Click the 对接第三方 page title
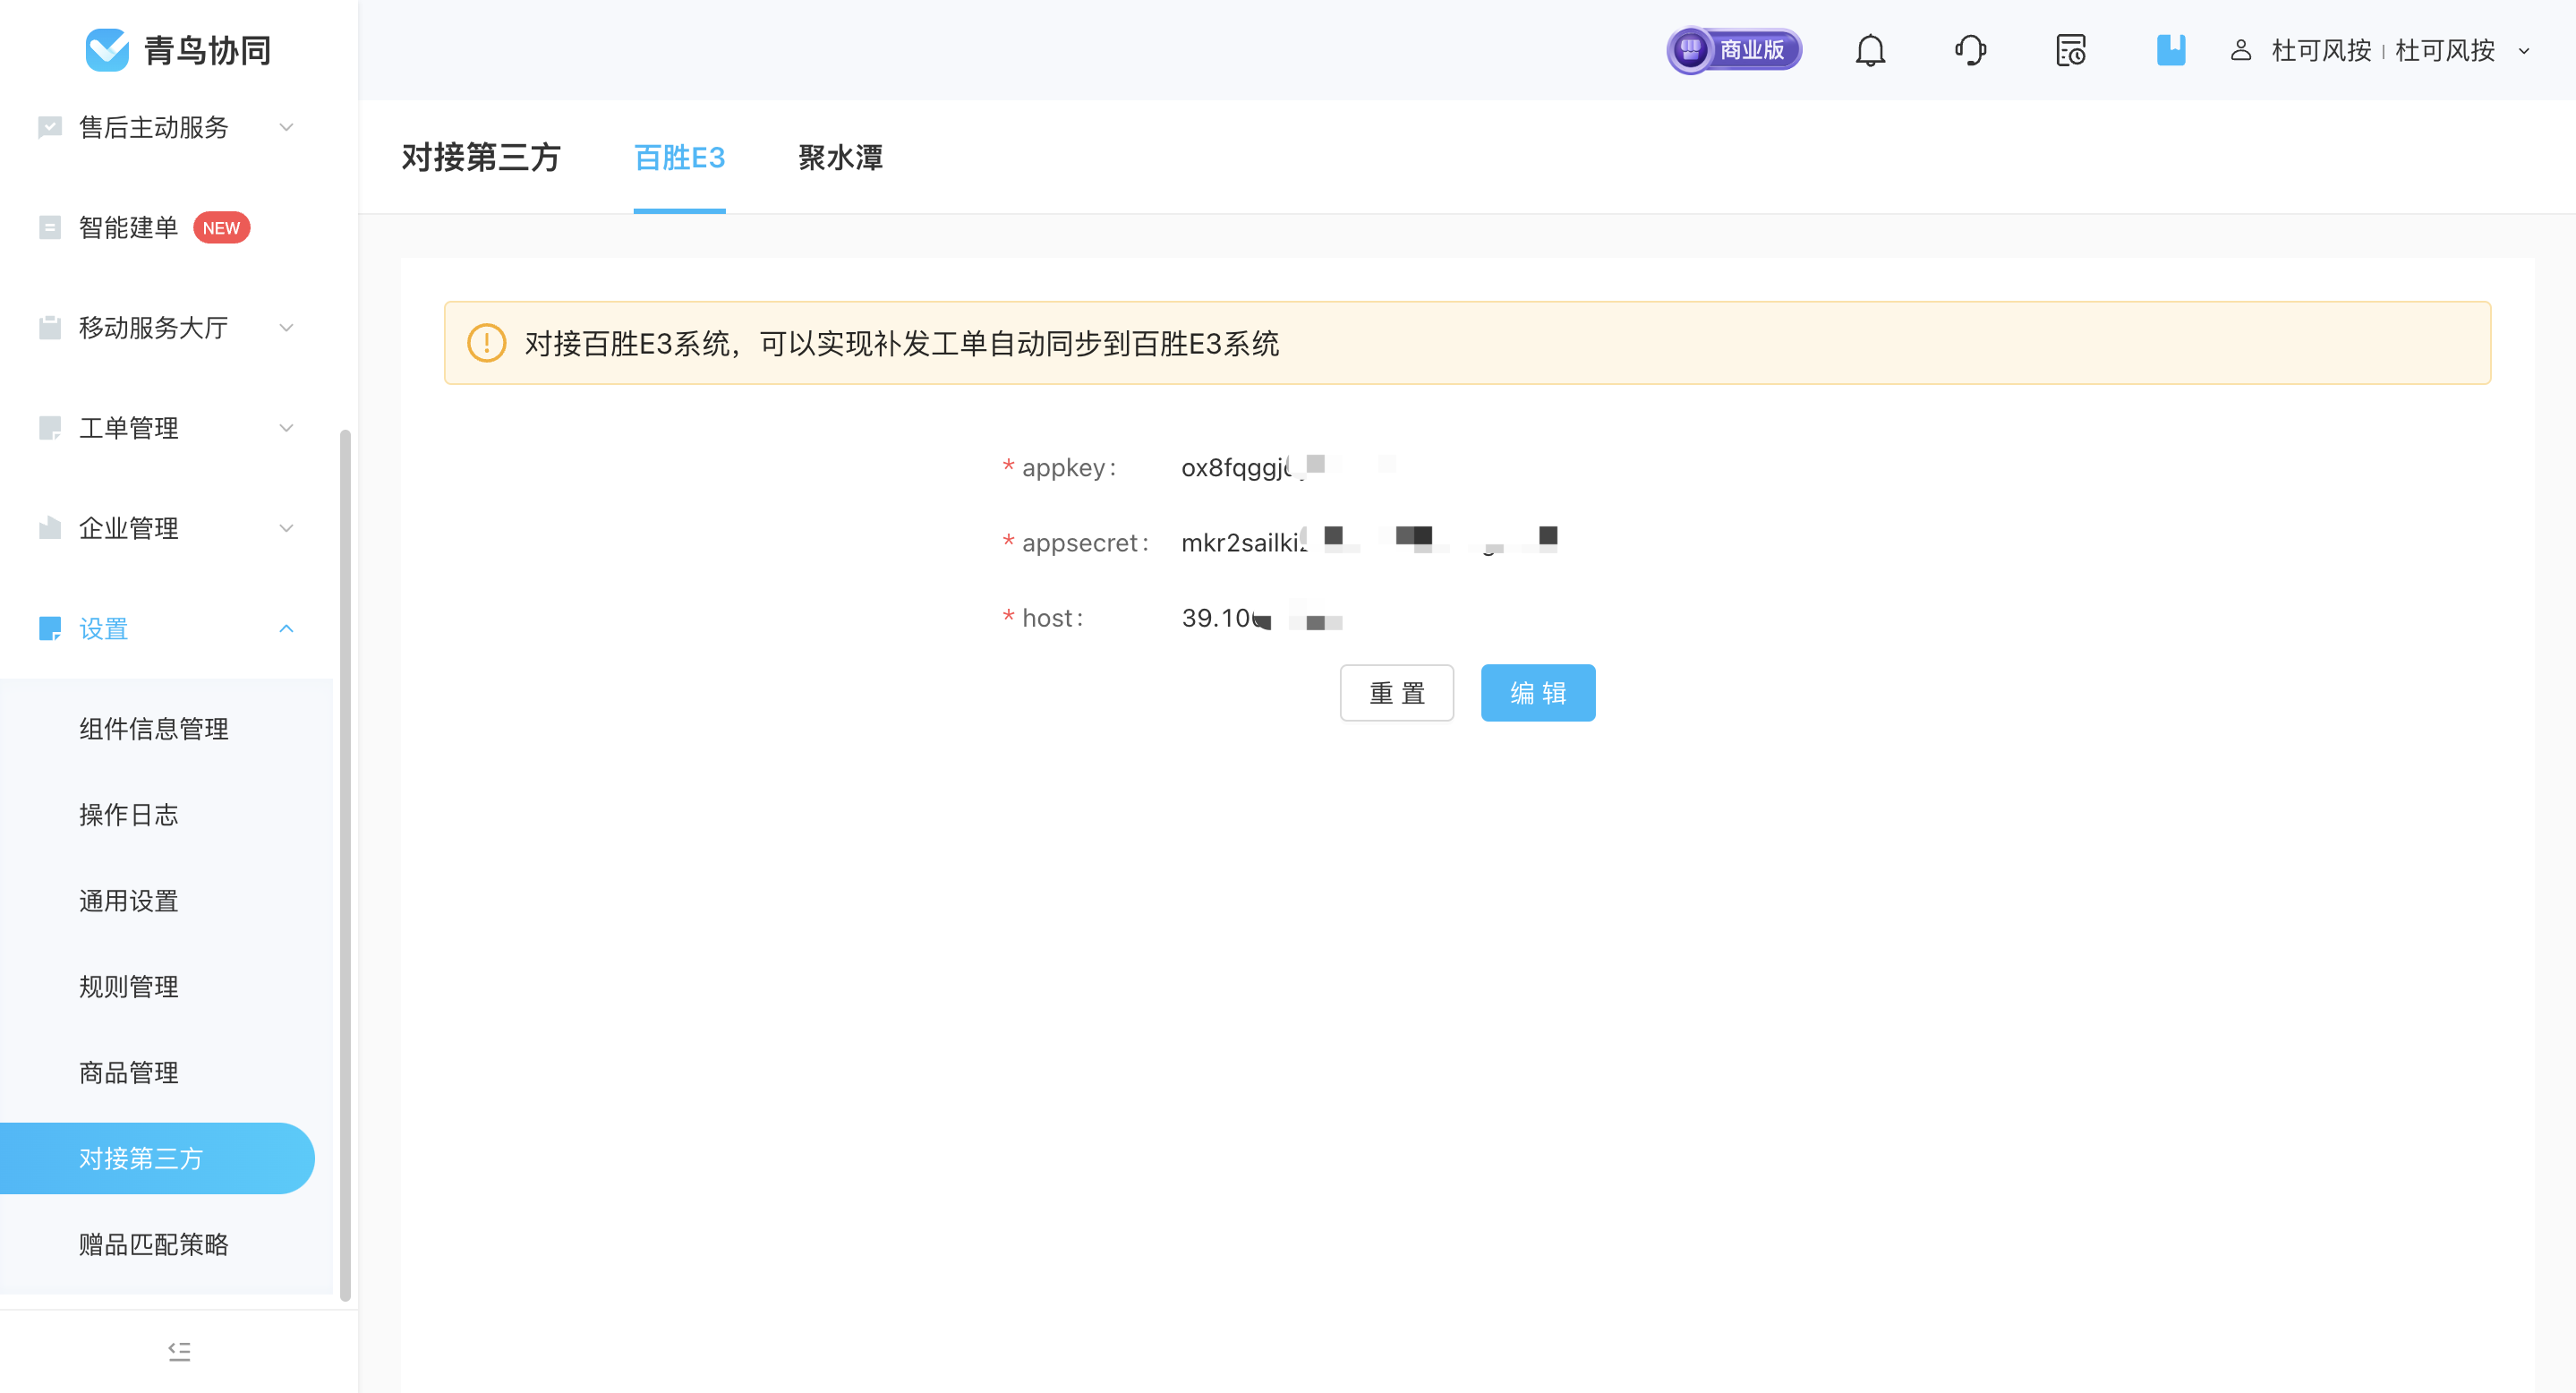 click(481, 158)
